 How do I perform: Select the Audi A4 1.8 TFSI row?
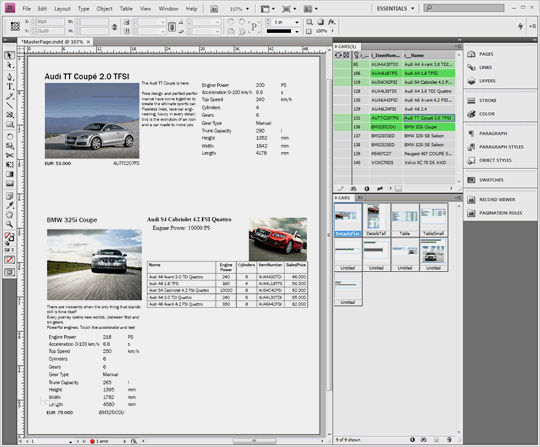click(x=395, y=73)
